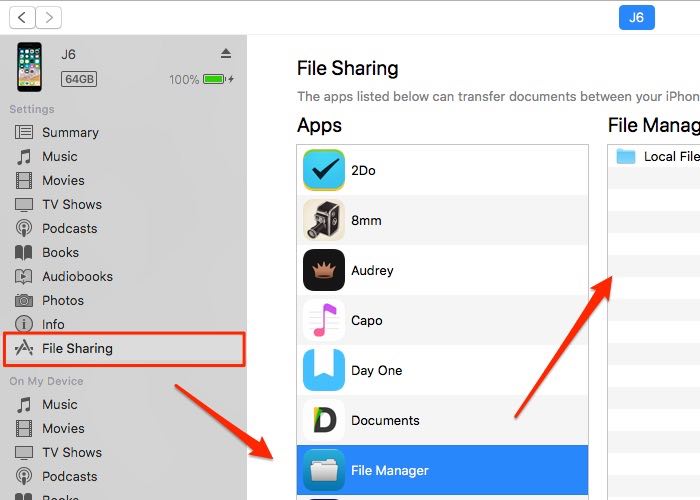This screenshot has width=700, height=500.
Task: Go forward with the right arrow
Action: [49, 17]
